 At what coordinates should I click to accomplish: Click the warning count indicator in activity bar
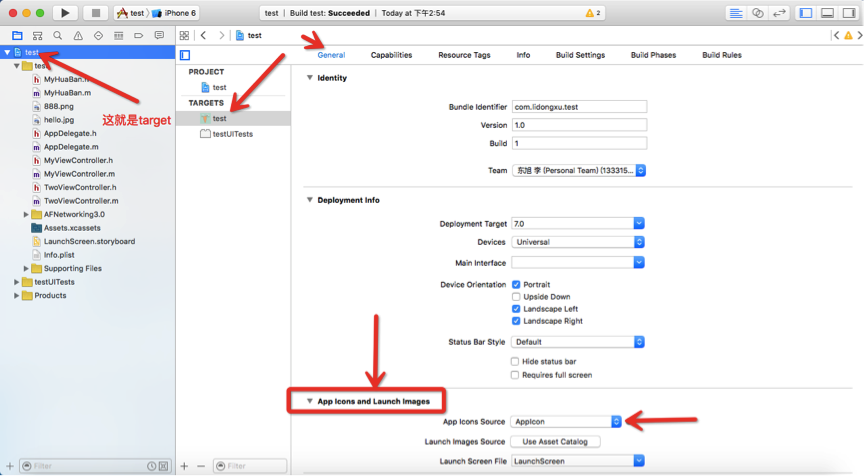[x=593, y=13]
